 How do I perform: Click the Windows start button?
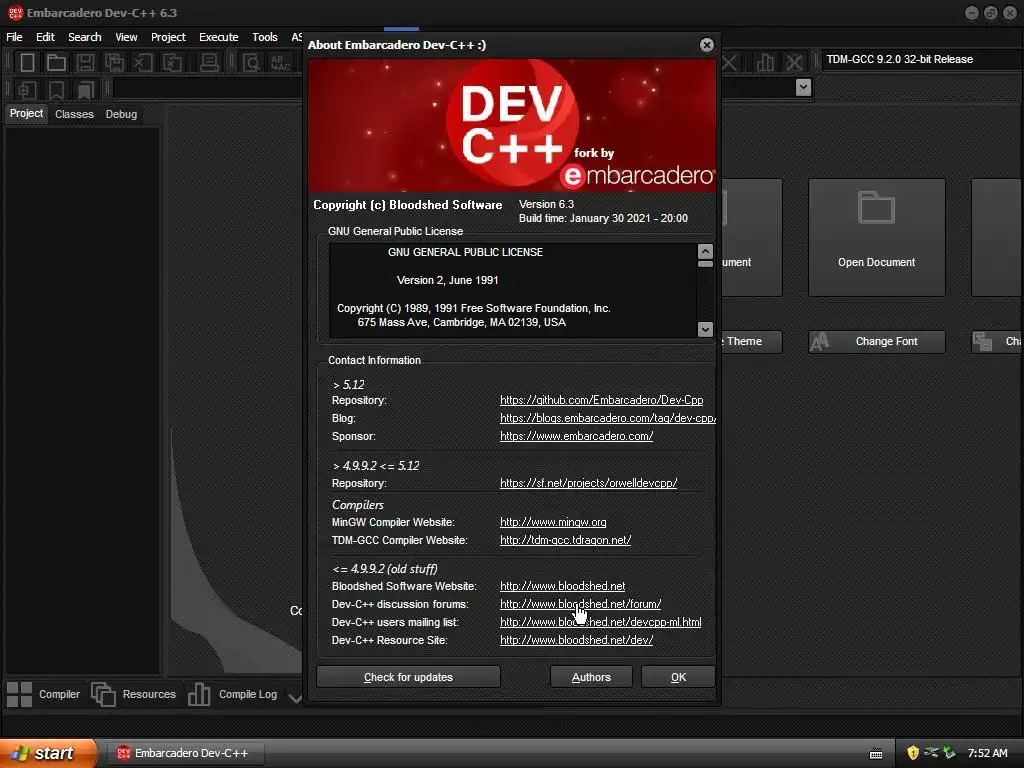[48, 753]
